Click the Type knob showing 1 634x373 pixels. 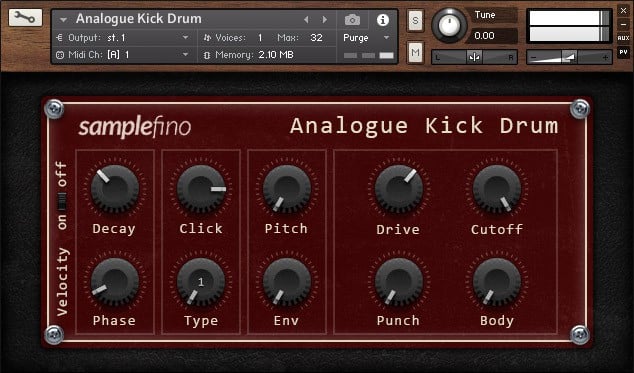pyautogui.click(x=201, y=282)
